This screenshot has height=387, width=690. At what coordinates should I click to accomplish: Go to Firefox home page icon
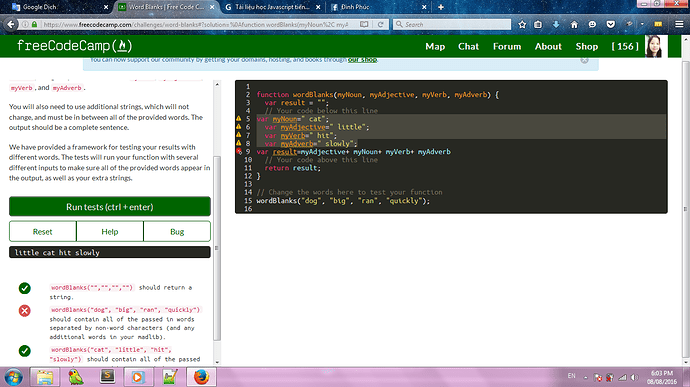click(x=574, y=25)
